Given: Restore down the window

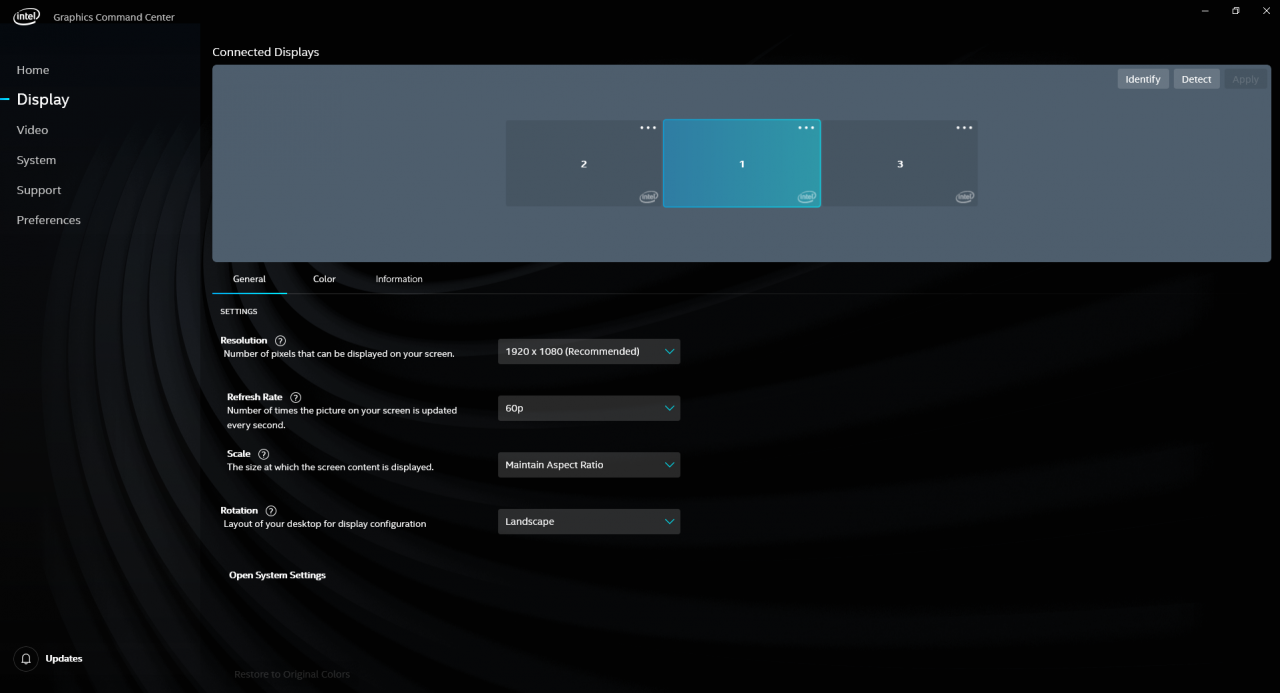Looking at the screenshot, I should 1236,11.
